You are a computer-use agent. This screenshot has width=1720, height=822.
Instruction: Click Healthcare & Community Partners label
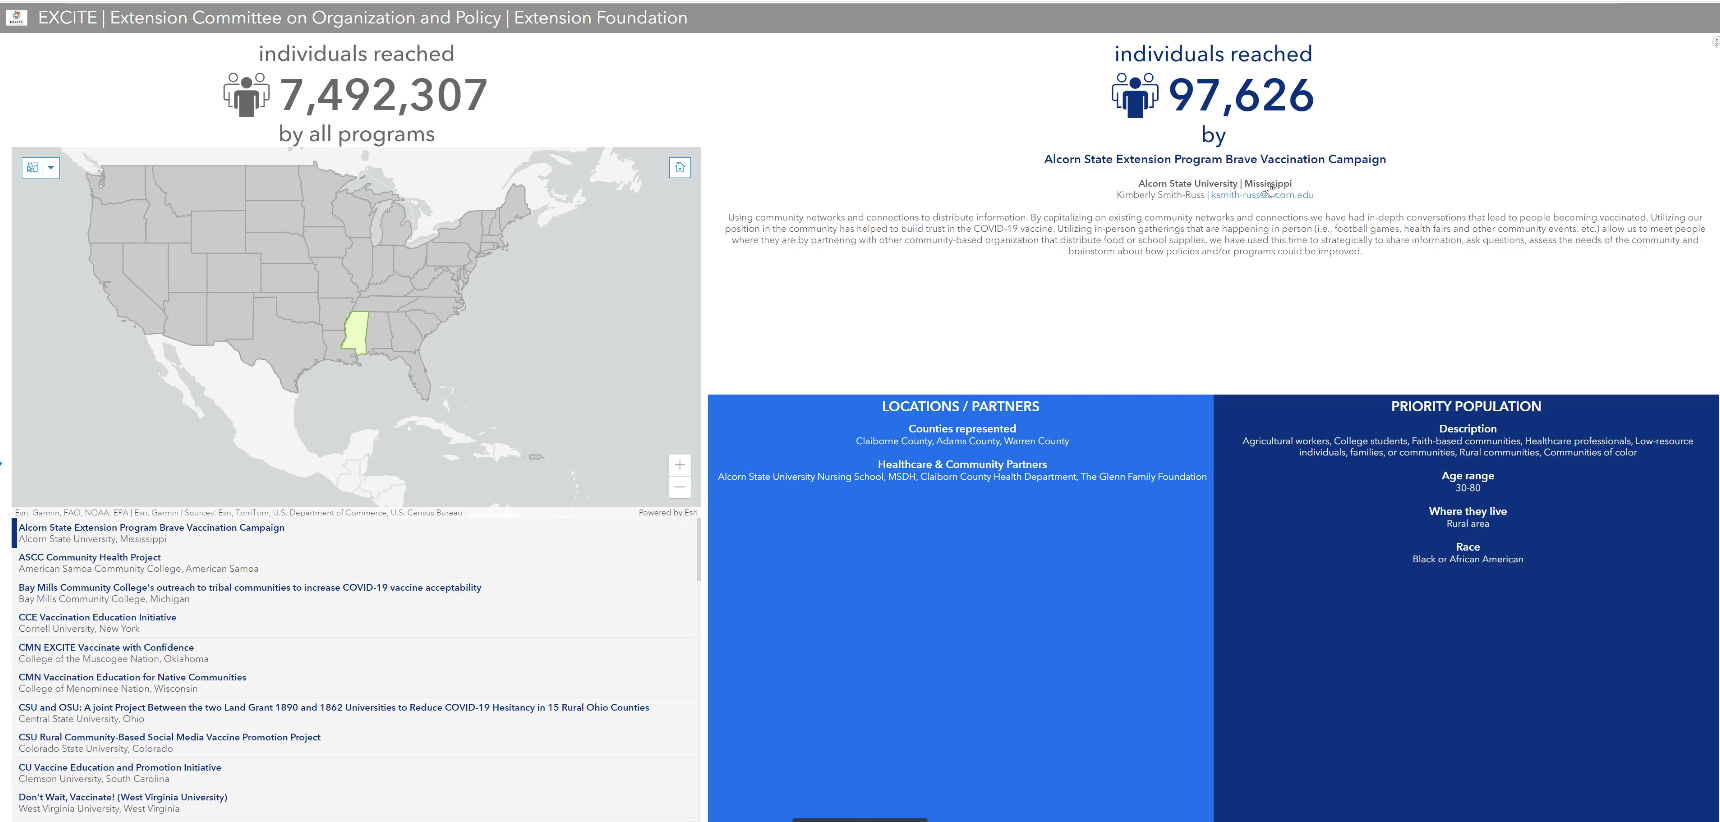point(962,465)
